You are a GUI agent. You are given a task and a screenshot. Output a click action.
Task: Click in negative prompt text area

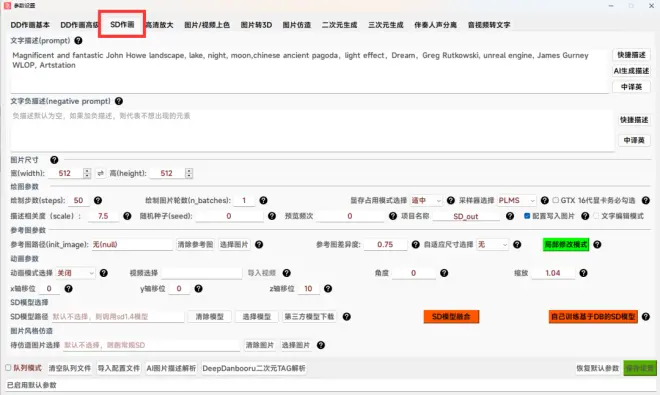click(x=311, y=131)
